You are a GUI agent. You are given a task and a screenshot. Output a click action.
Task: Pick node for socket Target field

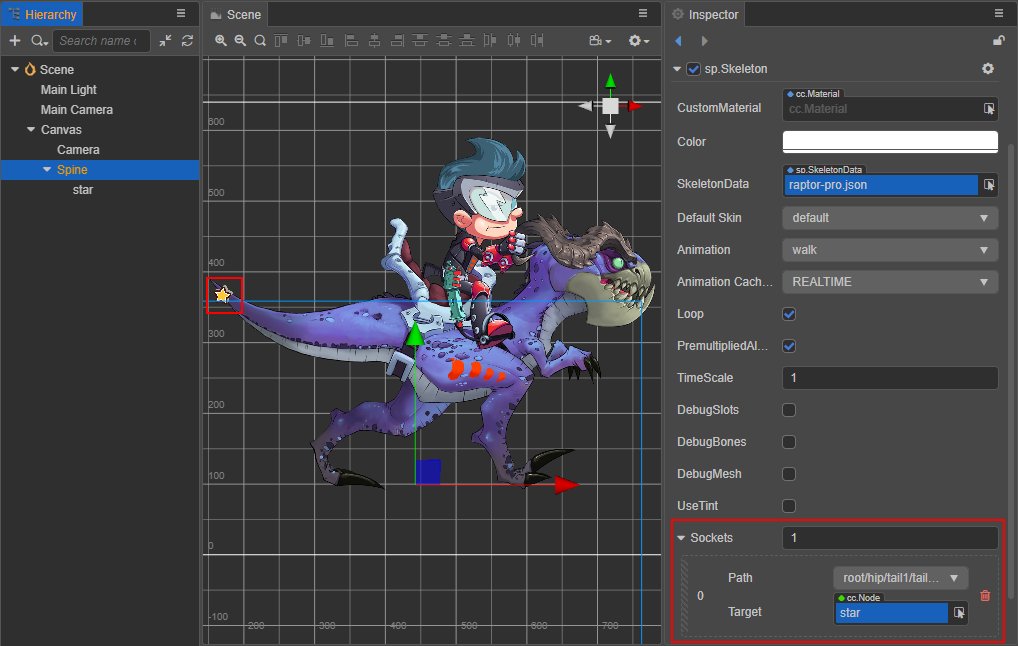959,612
